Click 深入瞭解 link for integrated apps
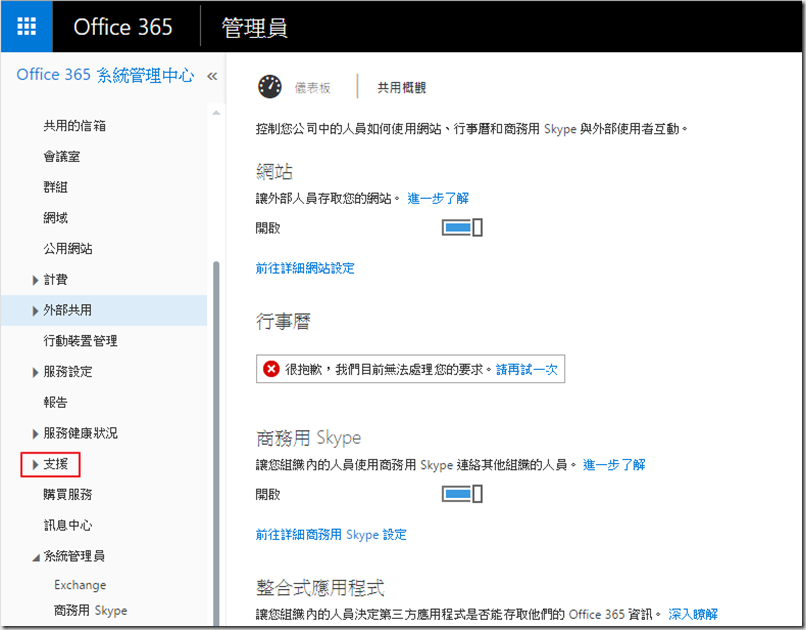 (x=692, y=613)
